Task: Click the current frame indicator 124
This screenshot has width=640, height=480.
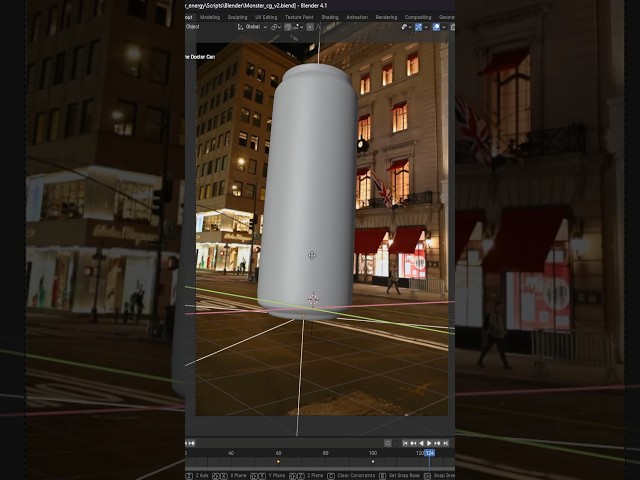Action: (x=429, y=453)
